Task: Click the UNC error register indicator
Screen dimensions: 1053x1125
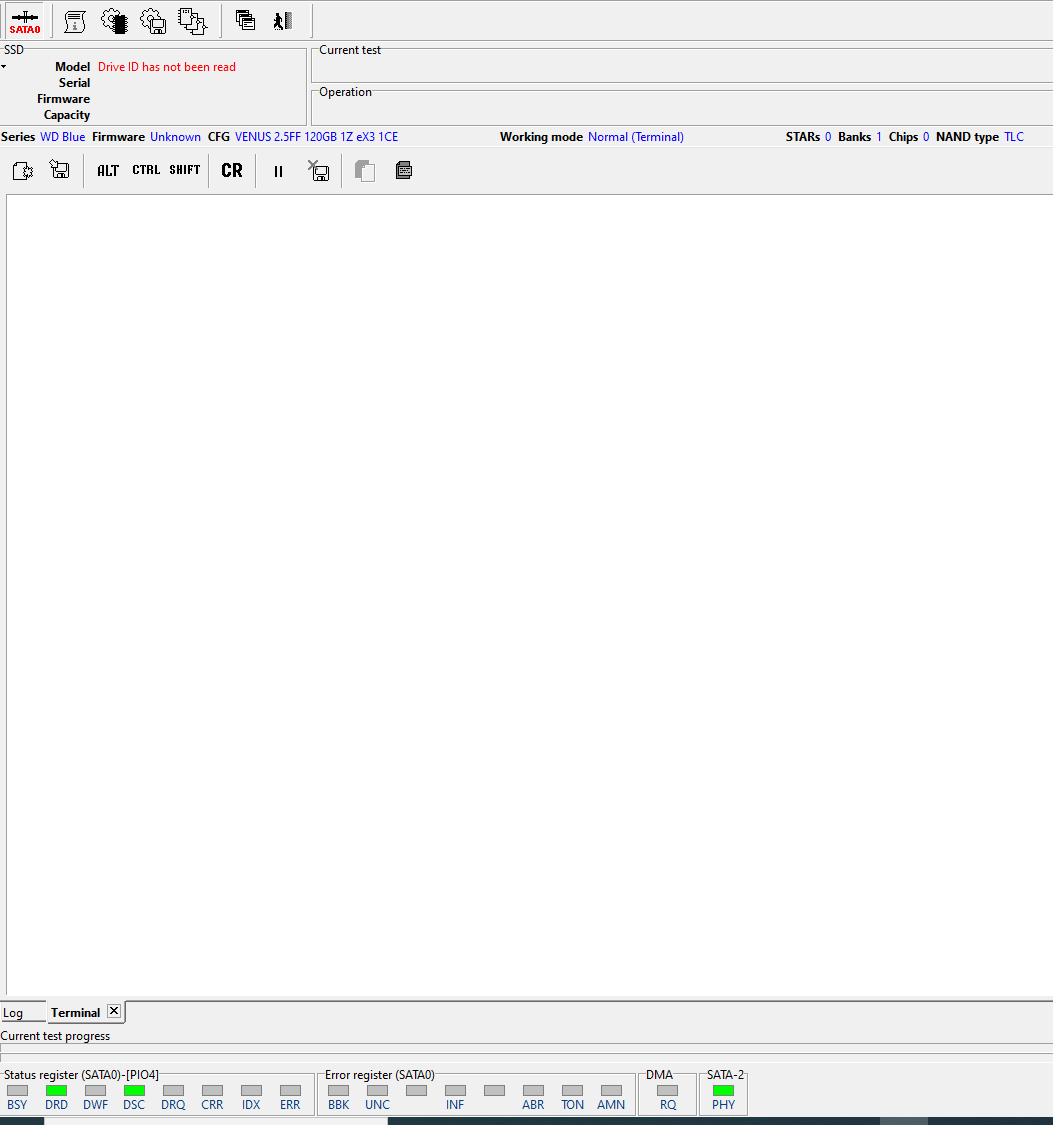Action: (x=377, y=1091)
